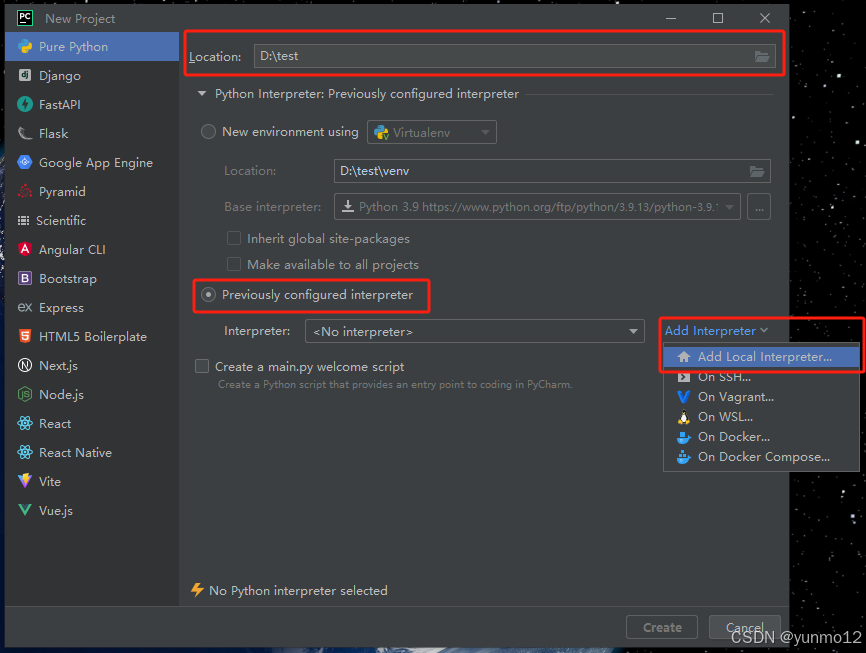Screen dimensions: 866x653
Task: Click the Django icon in the sidebar
Action: tap(25, 75)
